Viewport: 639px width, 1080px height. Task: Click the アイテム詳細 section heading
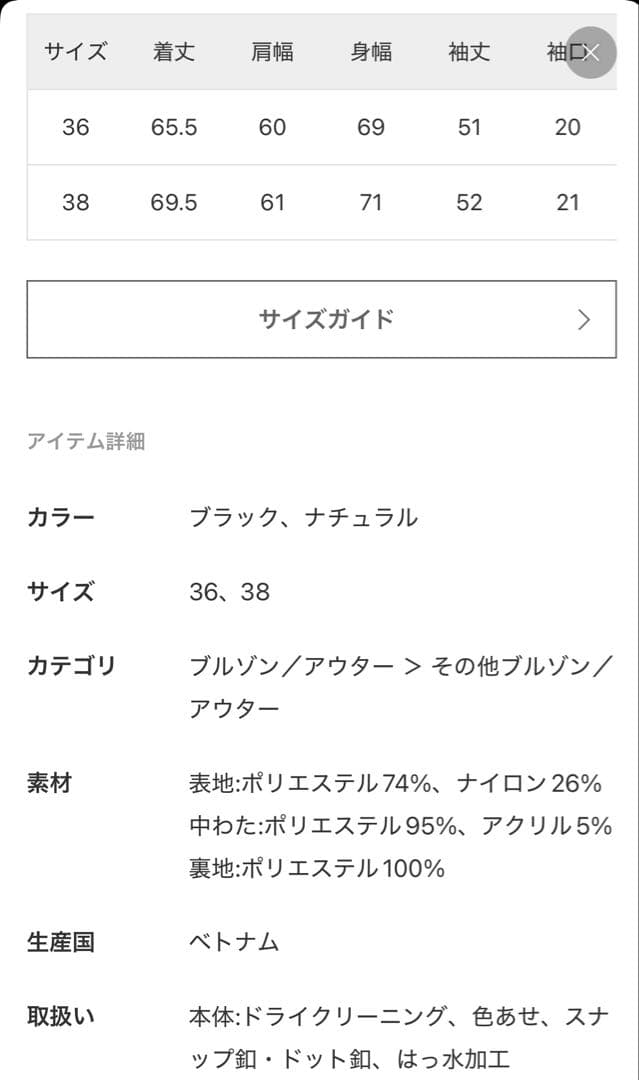(86, 441)
